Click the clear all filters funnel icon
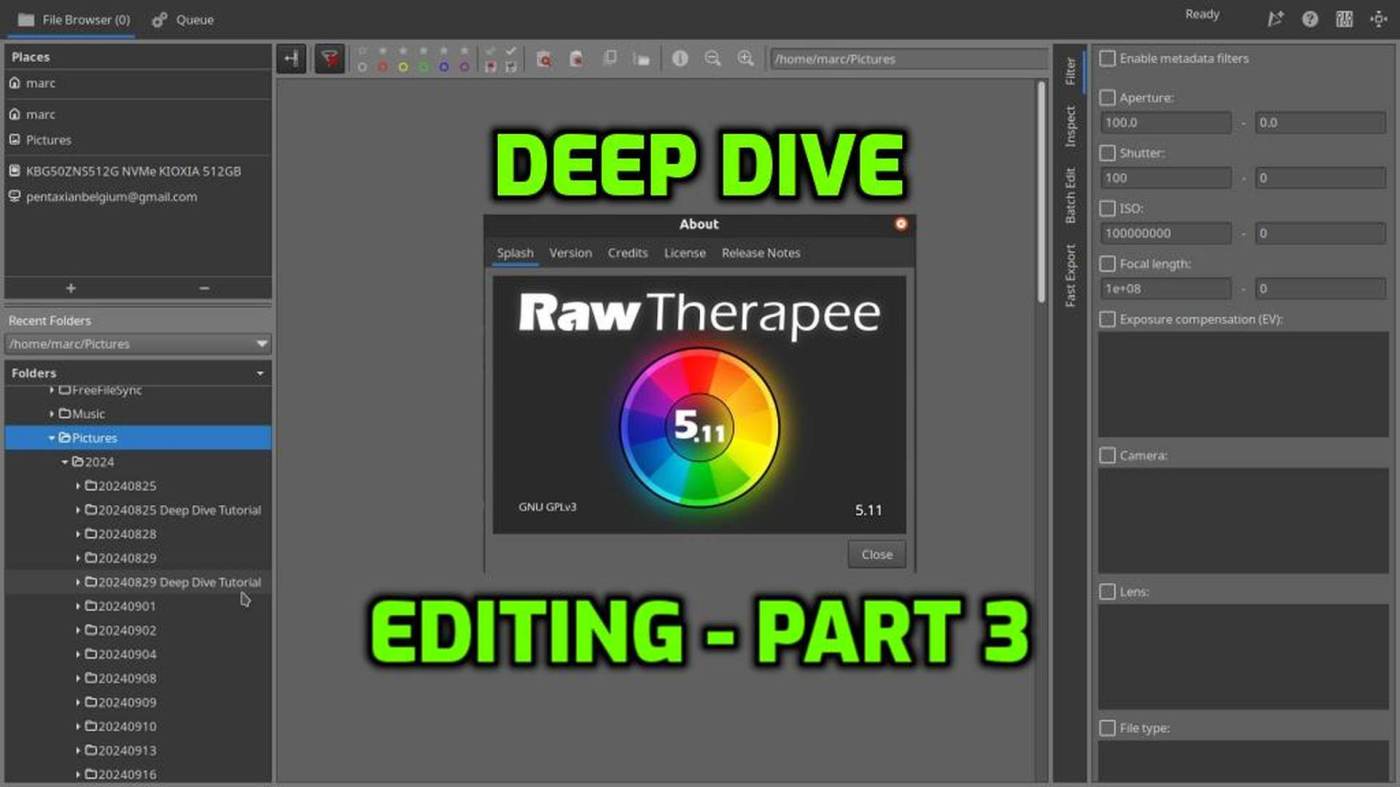Screen dimensions: 1400x787 point(330,59)
